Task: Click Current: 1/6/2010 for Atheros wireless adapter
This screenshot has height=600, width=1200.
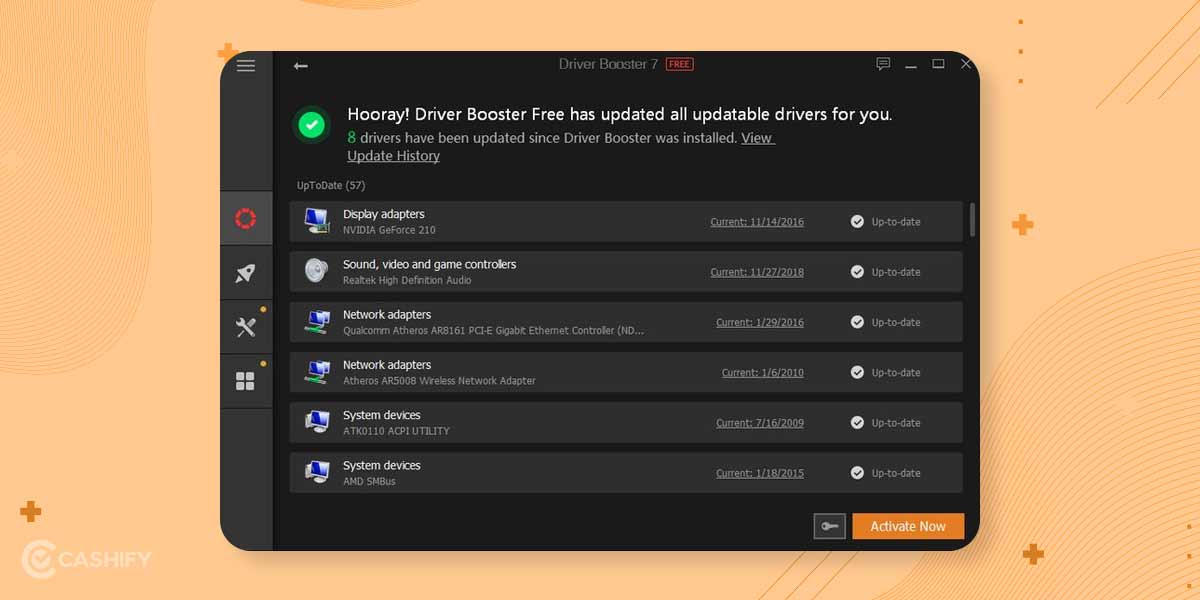Action: [763, 372]
